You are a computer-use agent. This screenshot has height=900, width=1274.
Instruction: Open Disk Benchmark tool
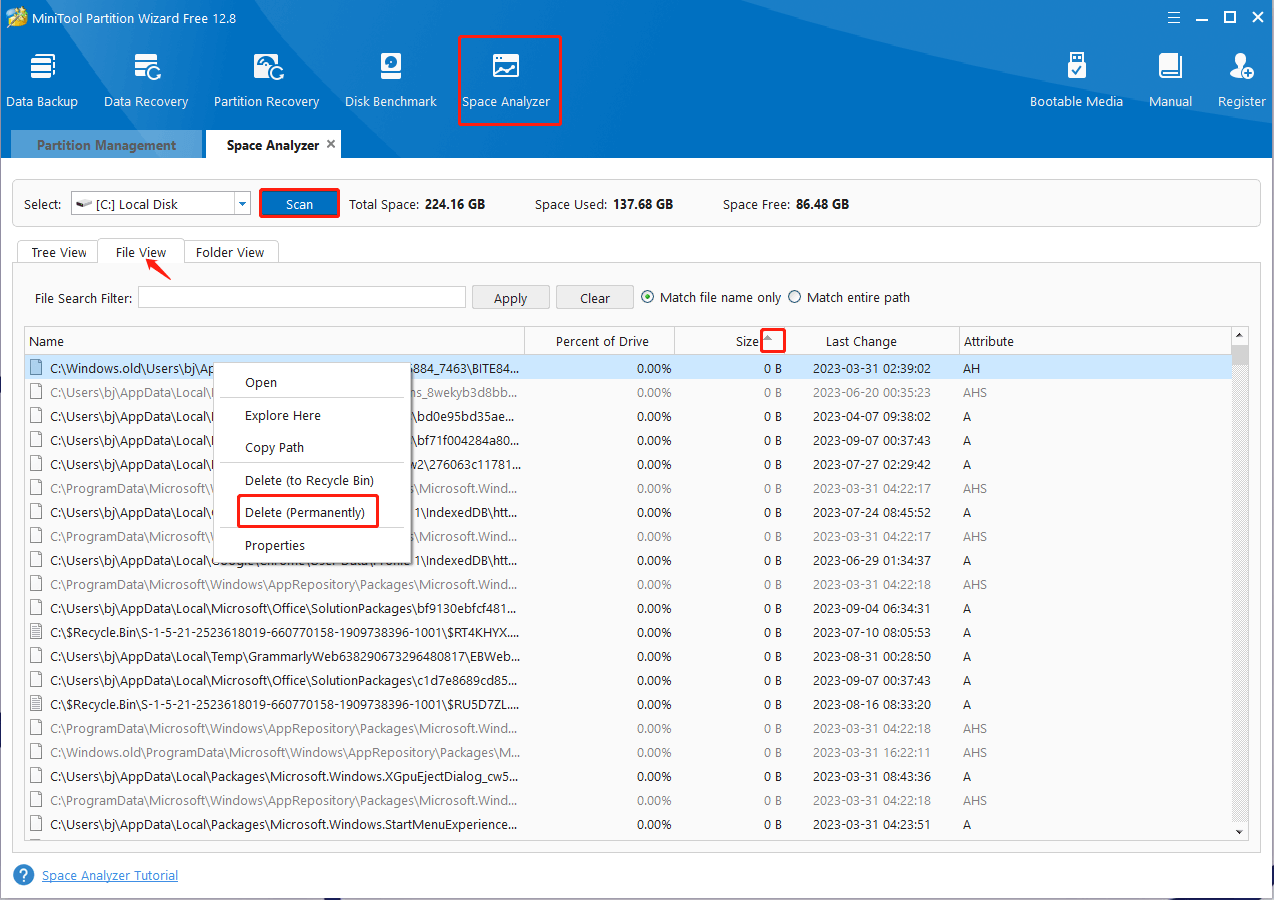click(x=391, y=80)
